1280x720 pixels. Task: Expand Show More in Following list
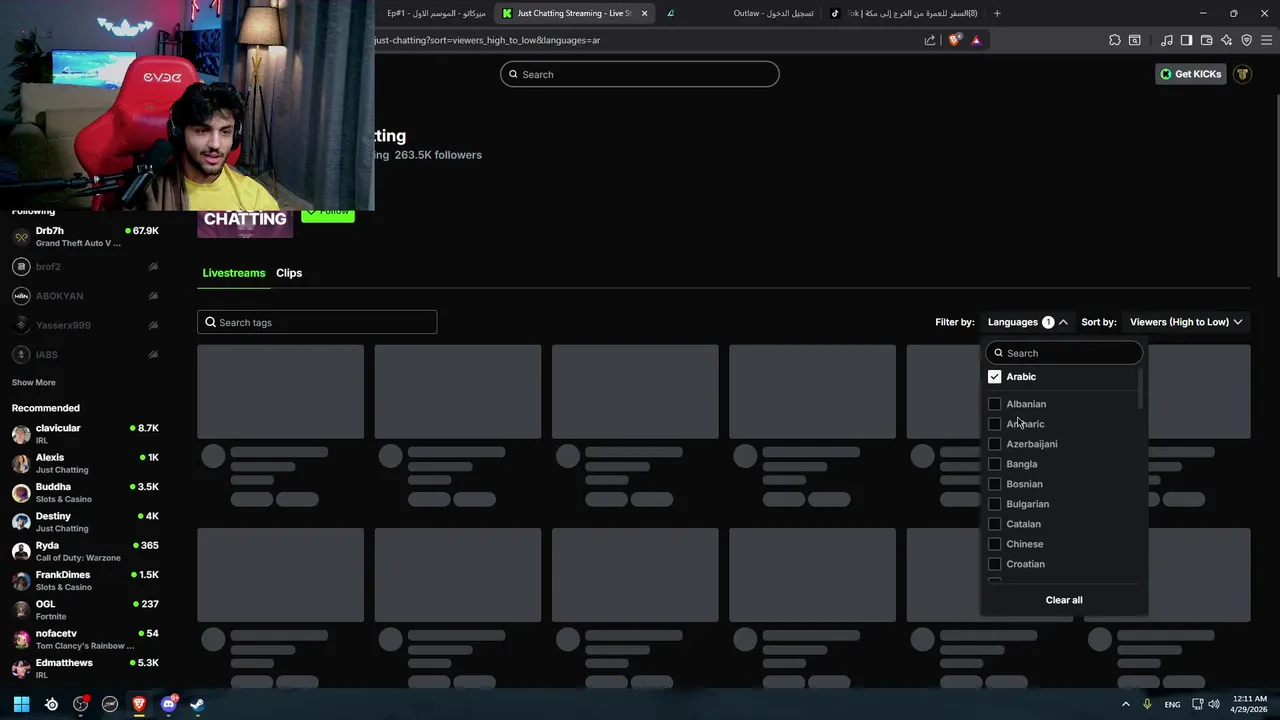33,382
